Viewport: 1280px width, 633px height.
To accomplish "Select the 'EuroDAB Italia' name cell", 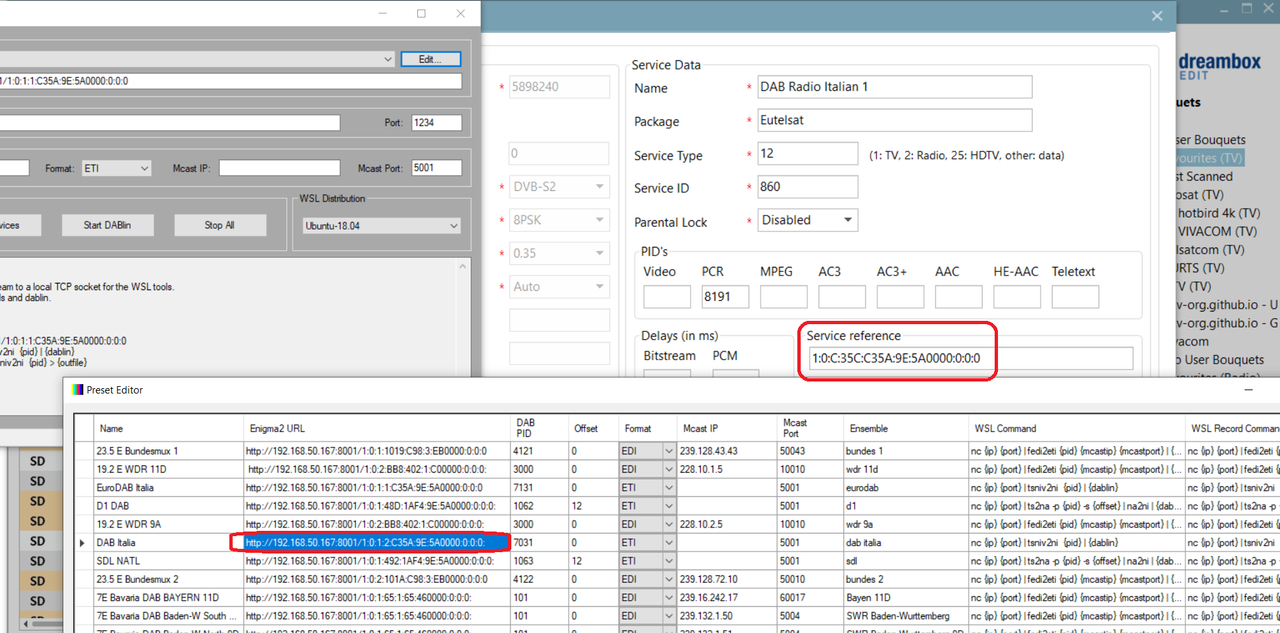I will click(x=169, y=488).
